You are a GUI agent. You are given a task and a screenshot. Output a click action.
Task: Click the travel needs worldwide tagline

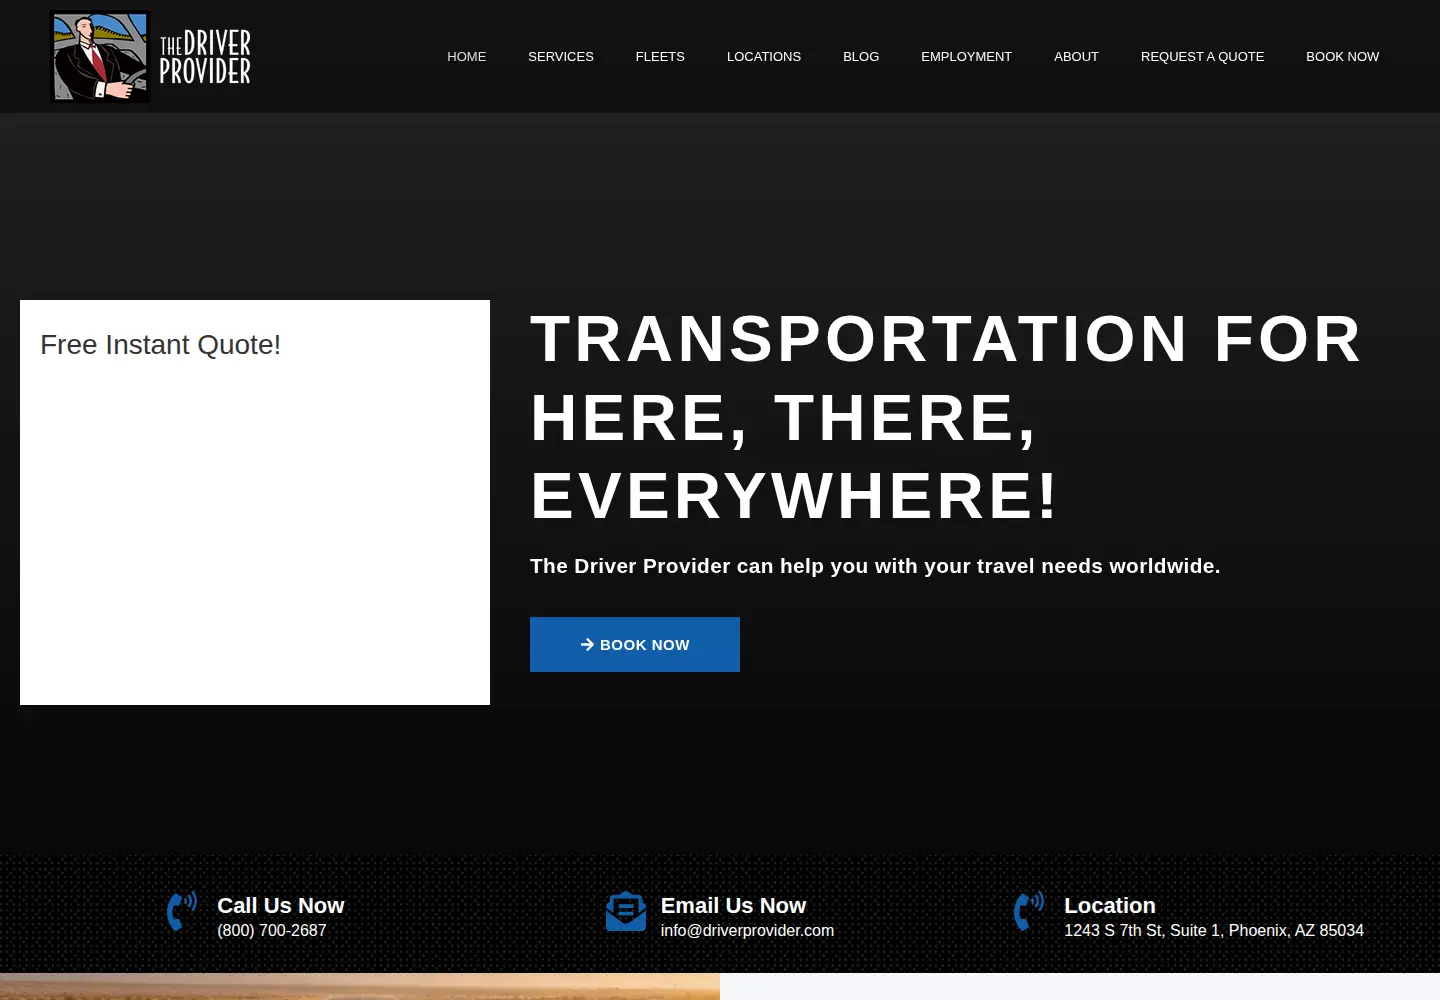[875, 566]
